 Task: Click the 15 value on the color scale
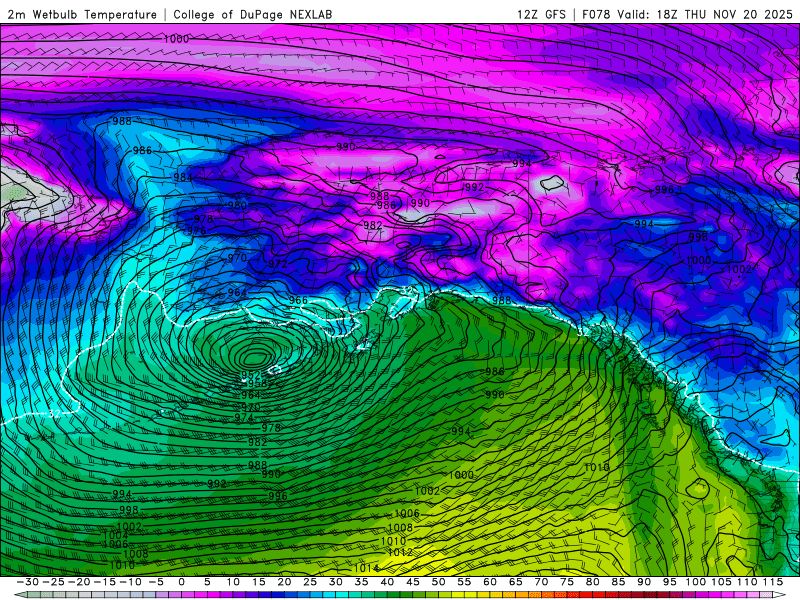coord(259,582)
